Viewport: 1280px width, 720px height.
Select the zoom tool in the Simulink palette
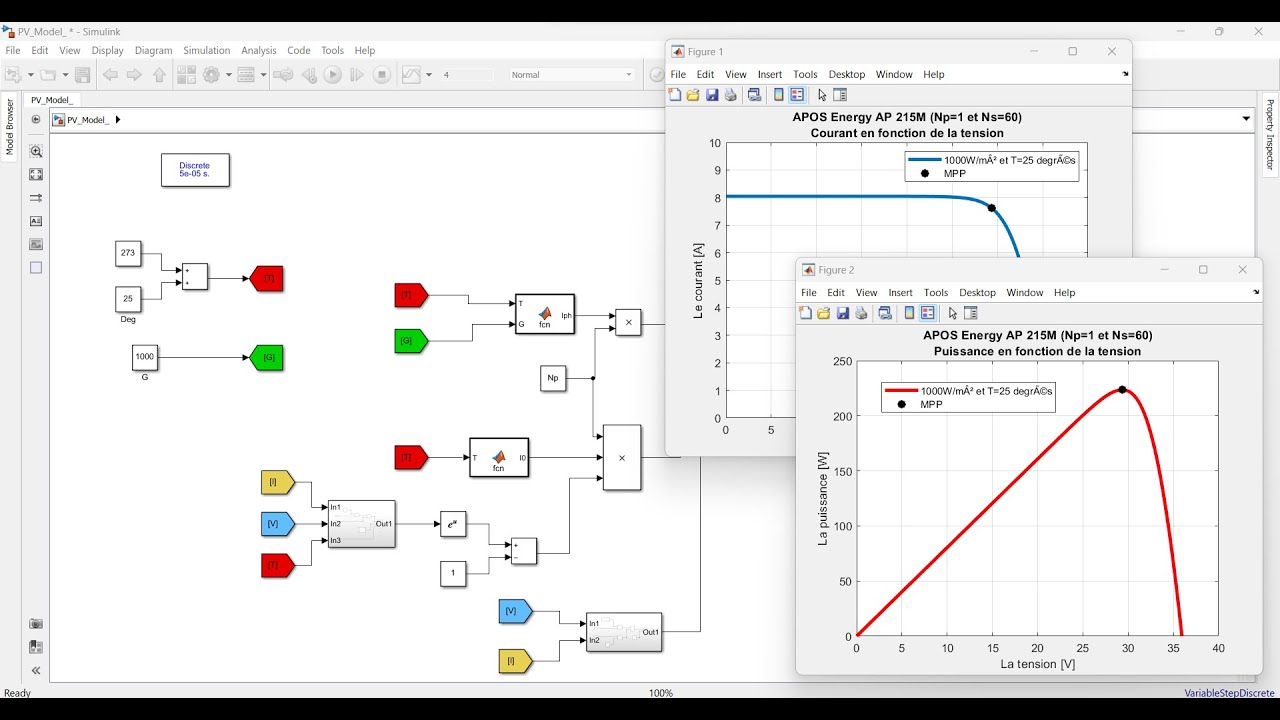(x=36, y=151)
